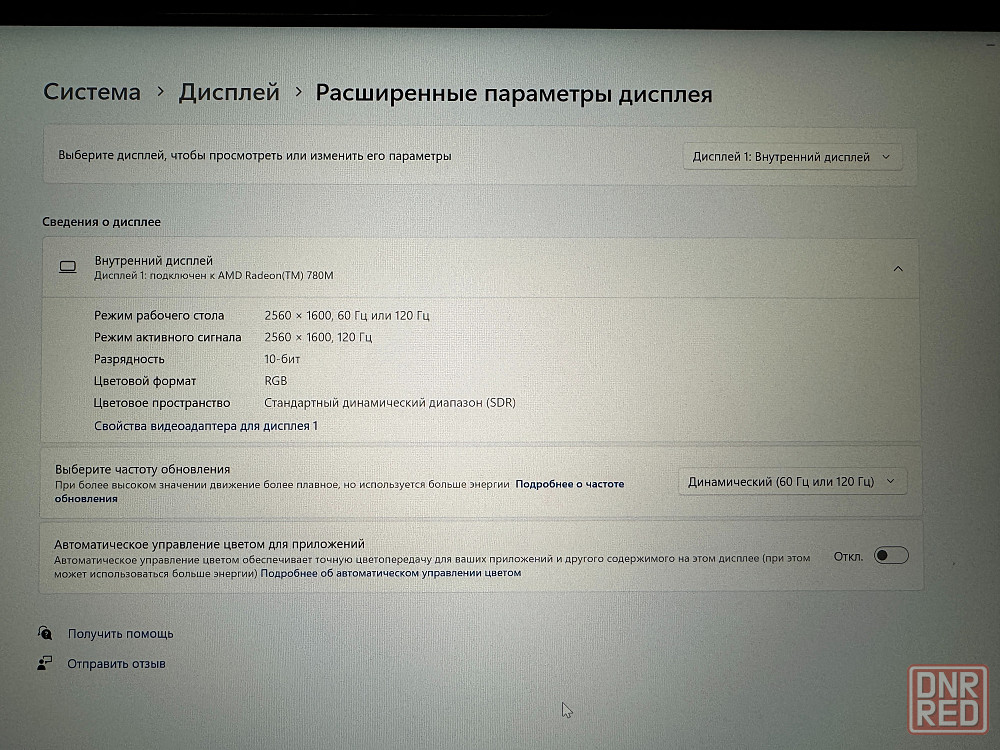The width and height of the screenshot is (1000, 750).
Task: Open the Дисплей 1: Внутренний дисплей dropdown
Action: tap(792, 157)
